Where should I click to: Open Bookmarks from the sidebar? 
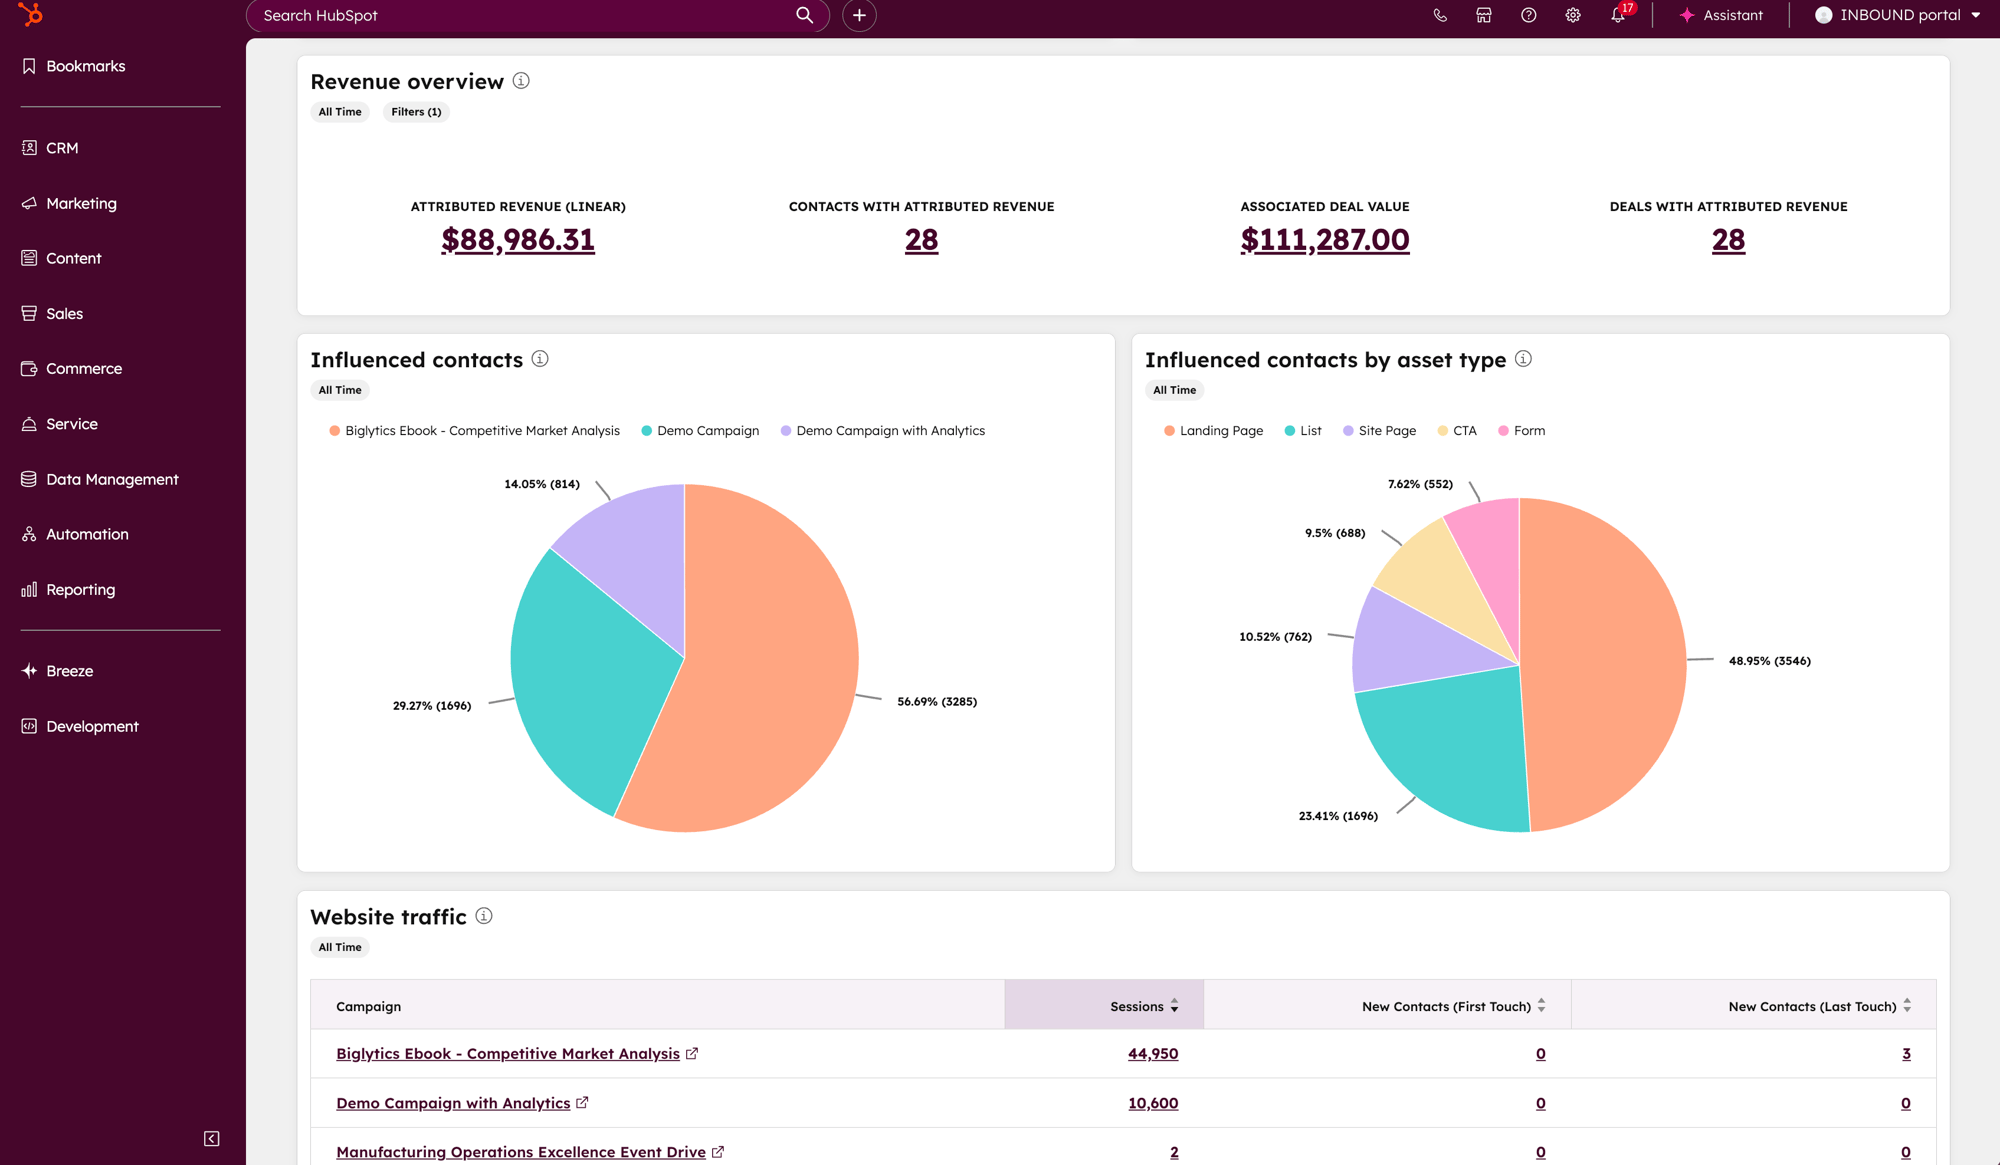85,66
